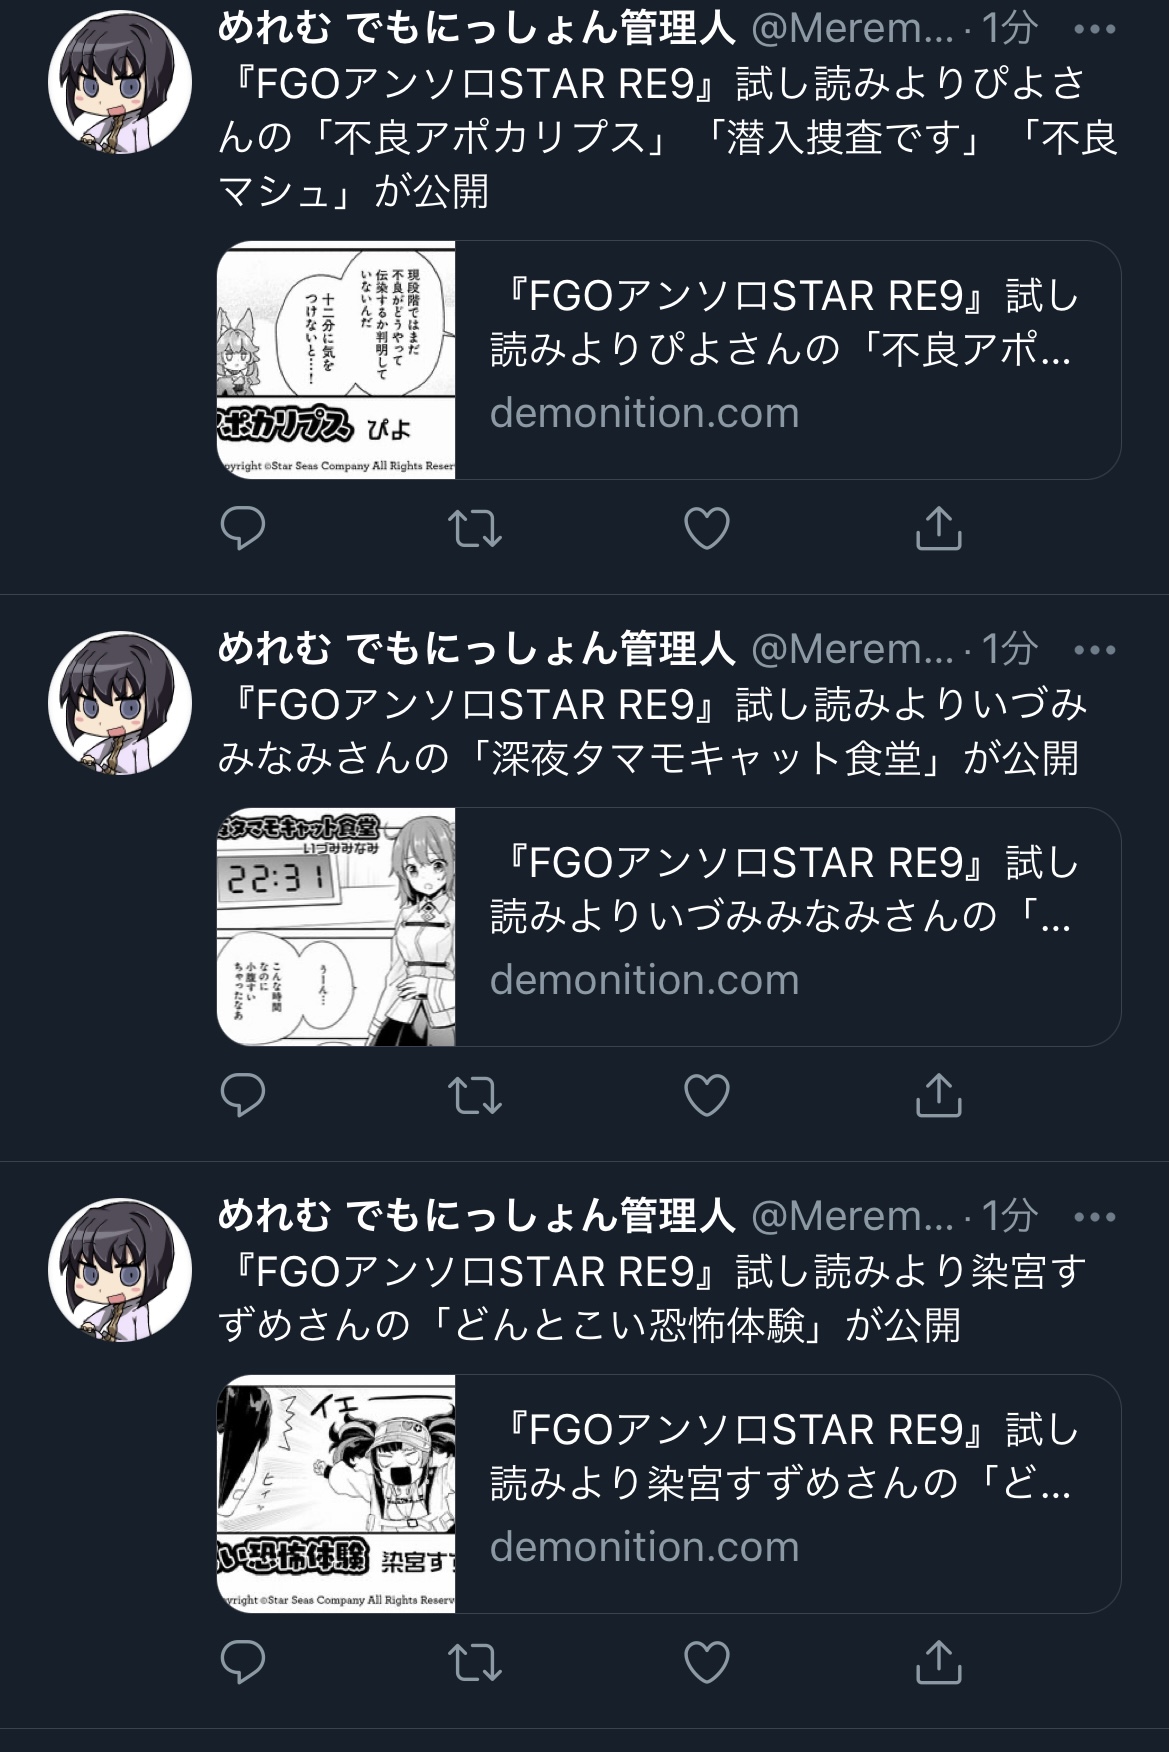The image size is (1169, 1752).
Task: Retweet the どんとこい恐怖体験 tweet
Action: tap(474, 1663)
